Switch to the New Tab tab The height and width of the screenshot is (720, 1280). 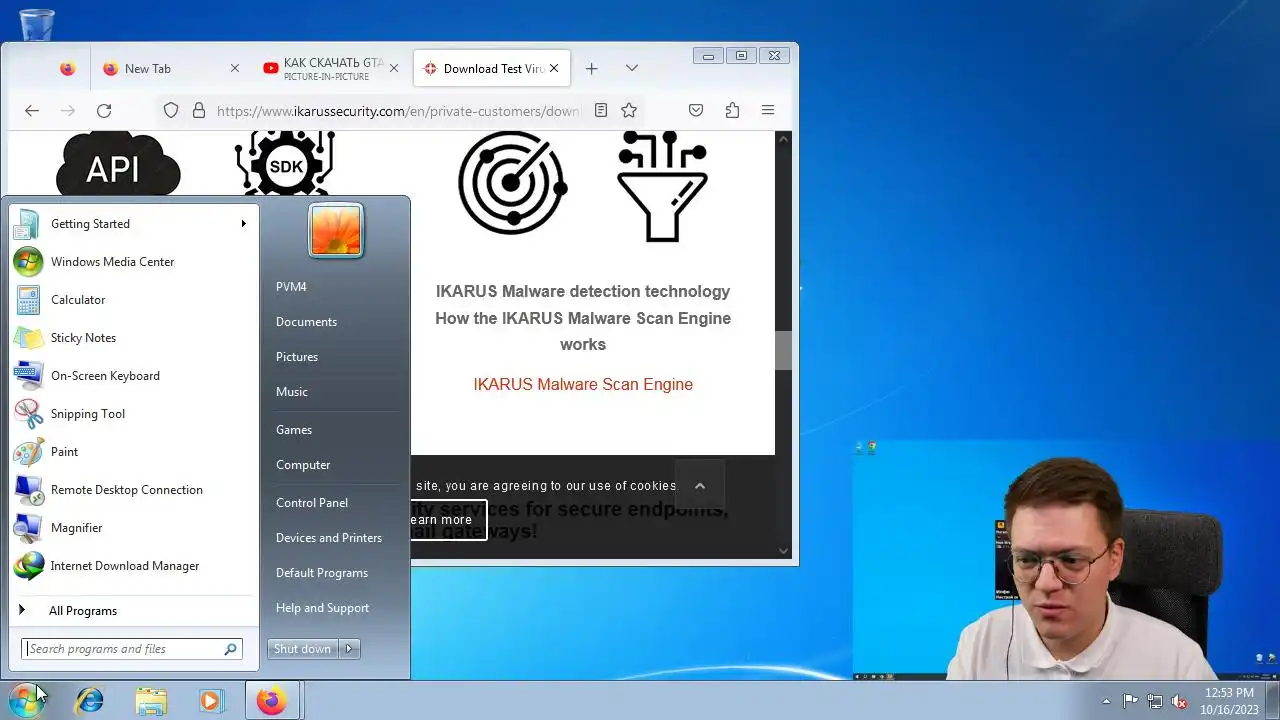tap(172, 68)
